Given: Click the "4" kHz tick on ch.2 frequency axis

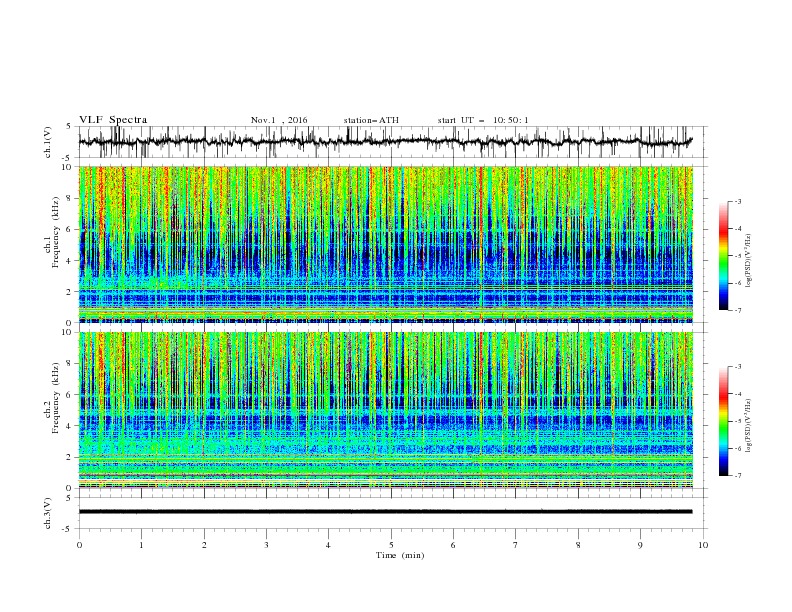Looking at the screenshot, I should 70,426.
